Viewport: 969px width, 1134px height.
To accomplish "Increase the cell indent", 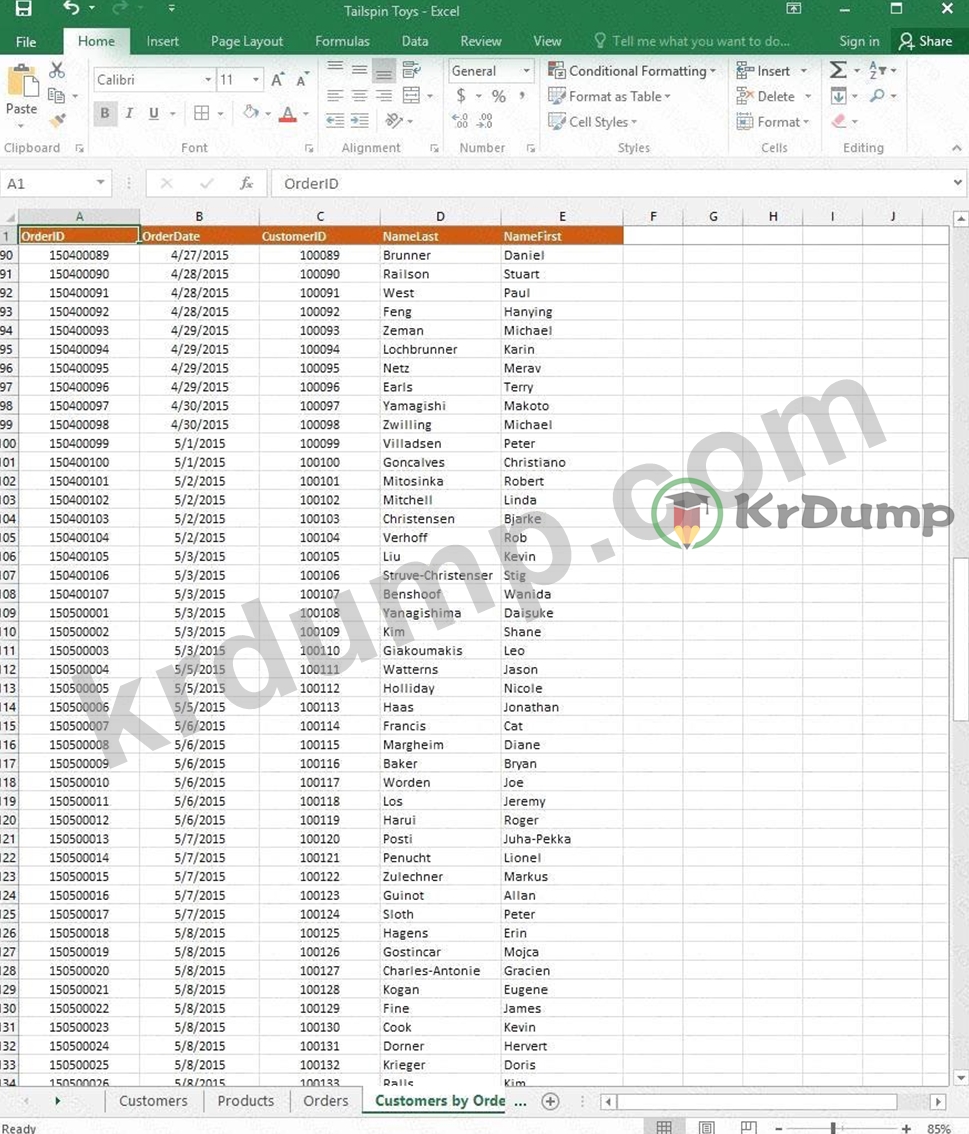I will click(x=359, y=121).
